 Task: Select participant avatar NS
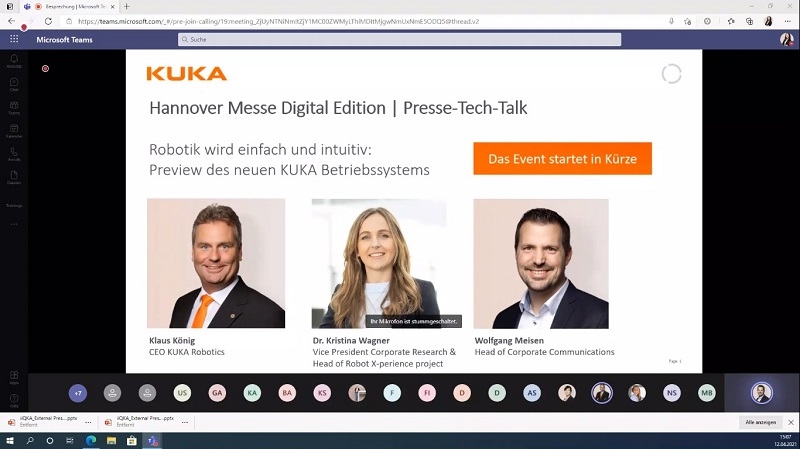coord(672,393)
